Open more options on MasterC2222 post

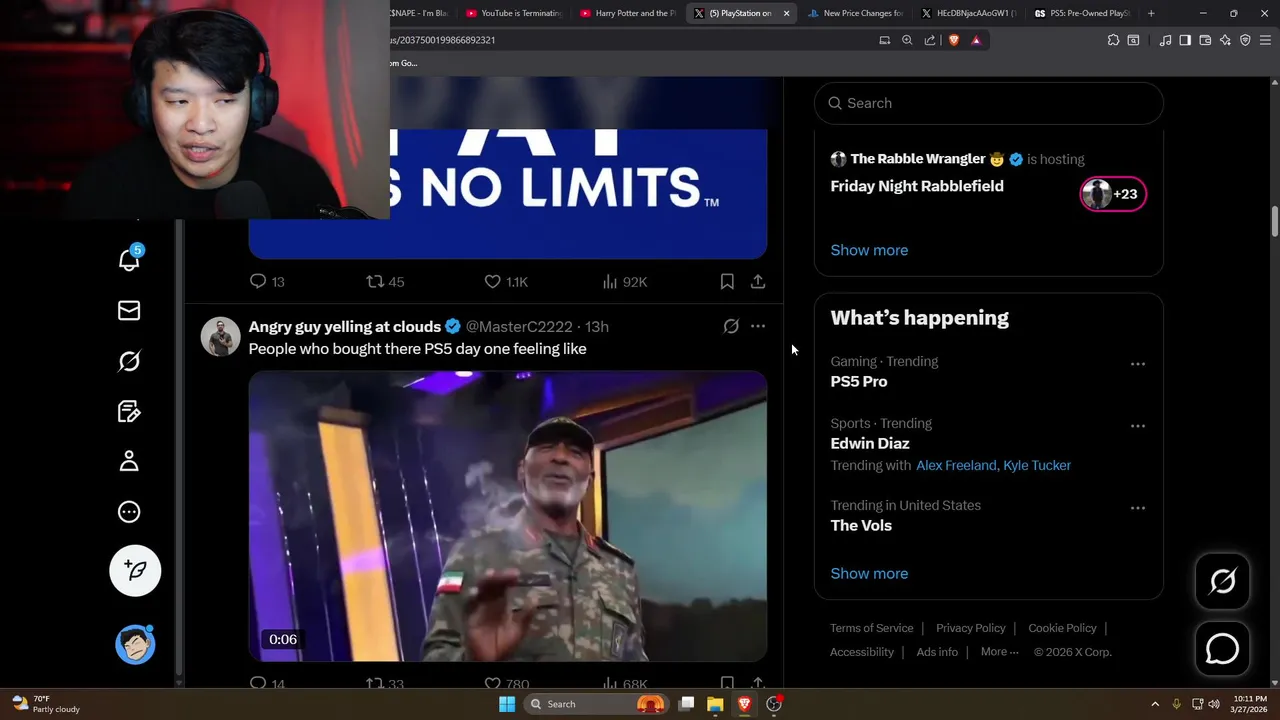758,326
